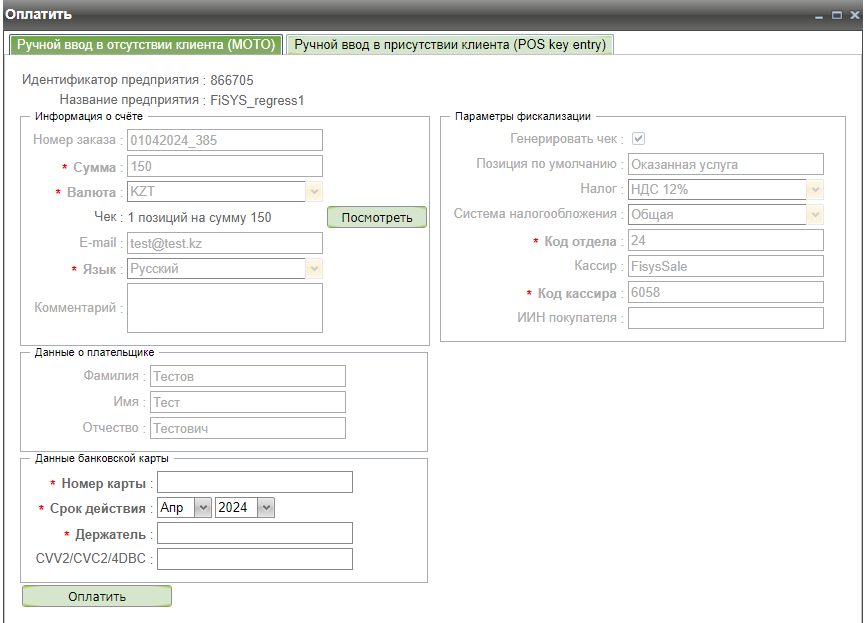The width and height of the screenshot is (865, 623).
Task: Click the Сумма amount field
Action: click(224, 166)
